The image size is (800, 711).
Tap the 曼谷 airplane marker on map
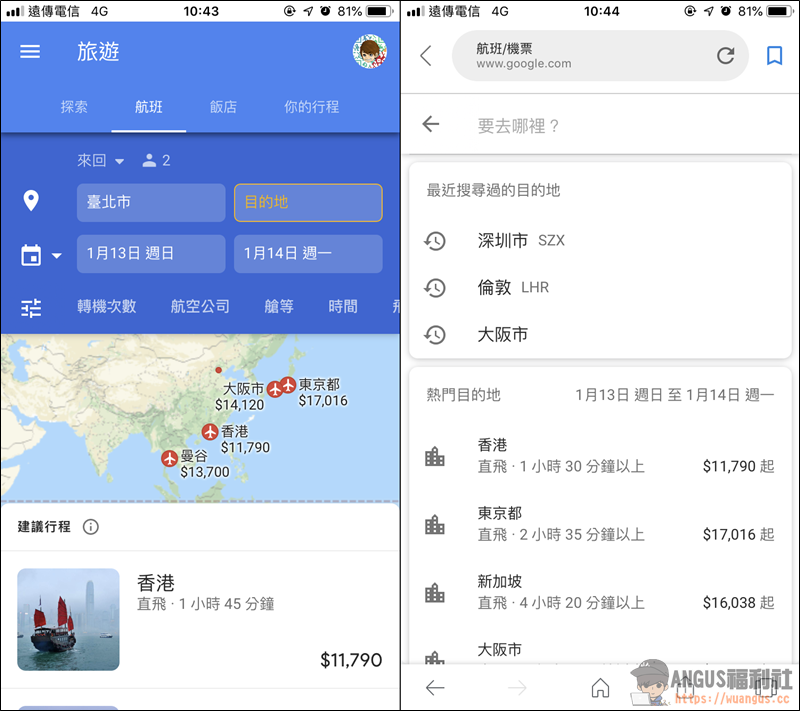[x=169, y=458]
